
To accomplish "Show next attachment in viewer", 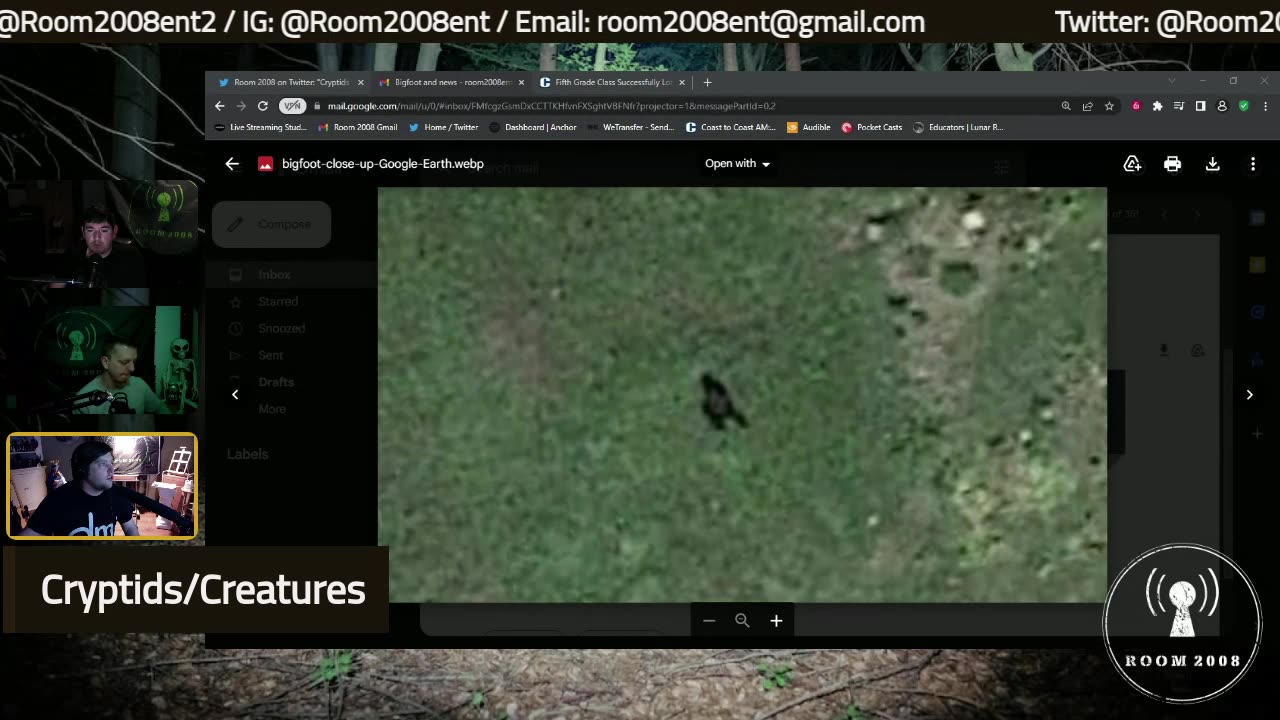I will [1249, 394].
